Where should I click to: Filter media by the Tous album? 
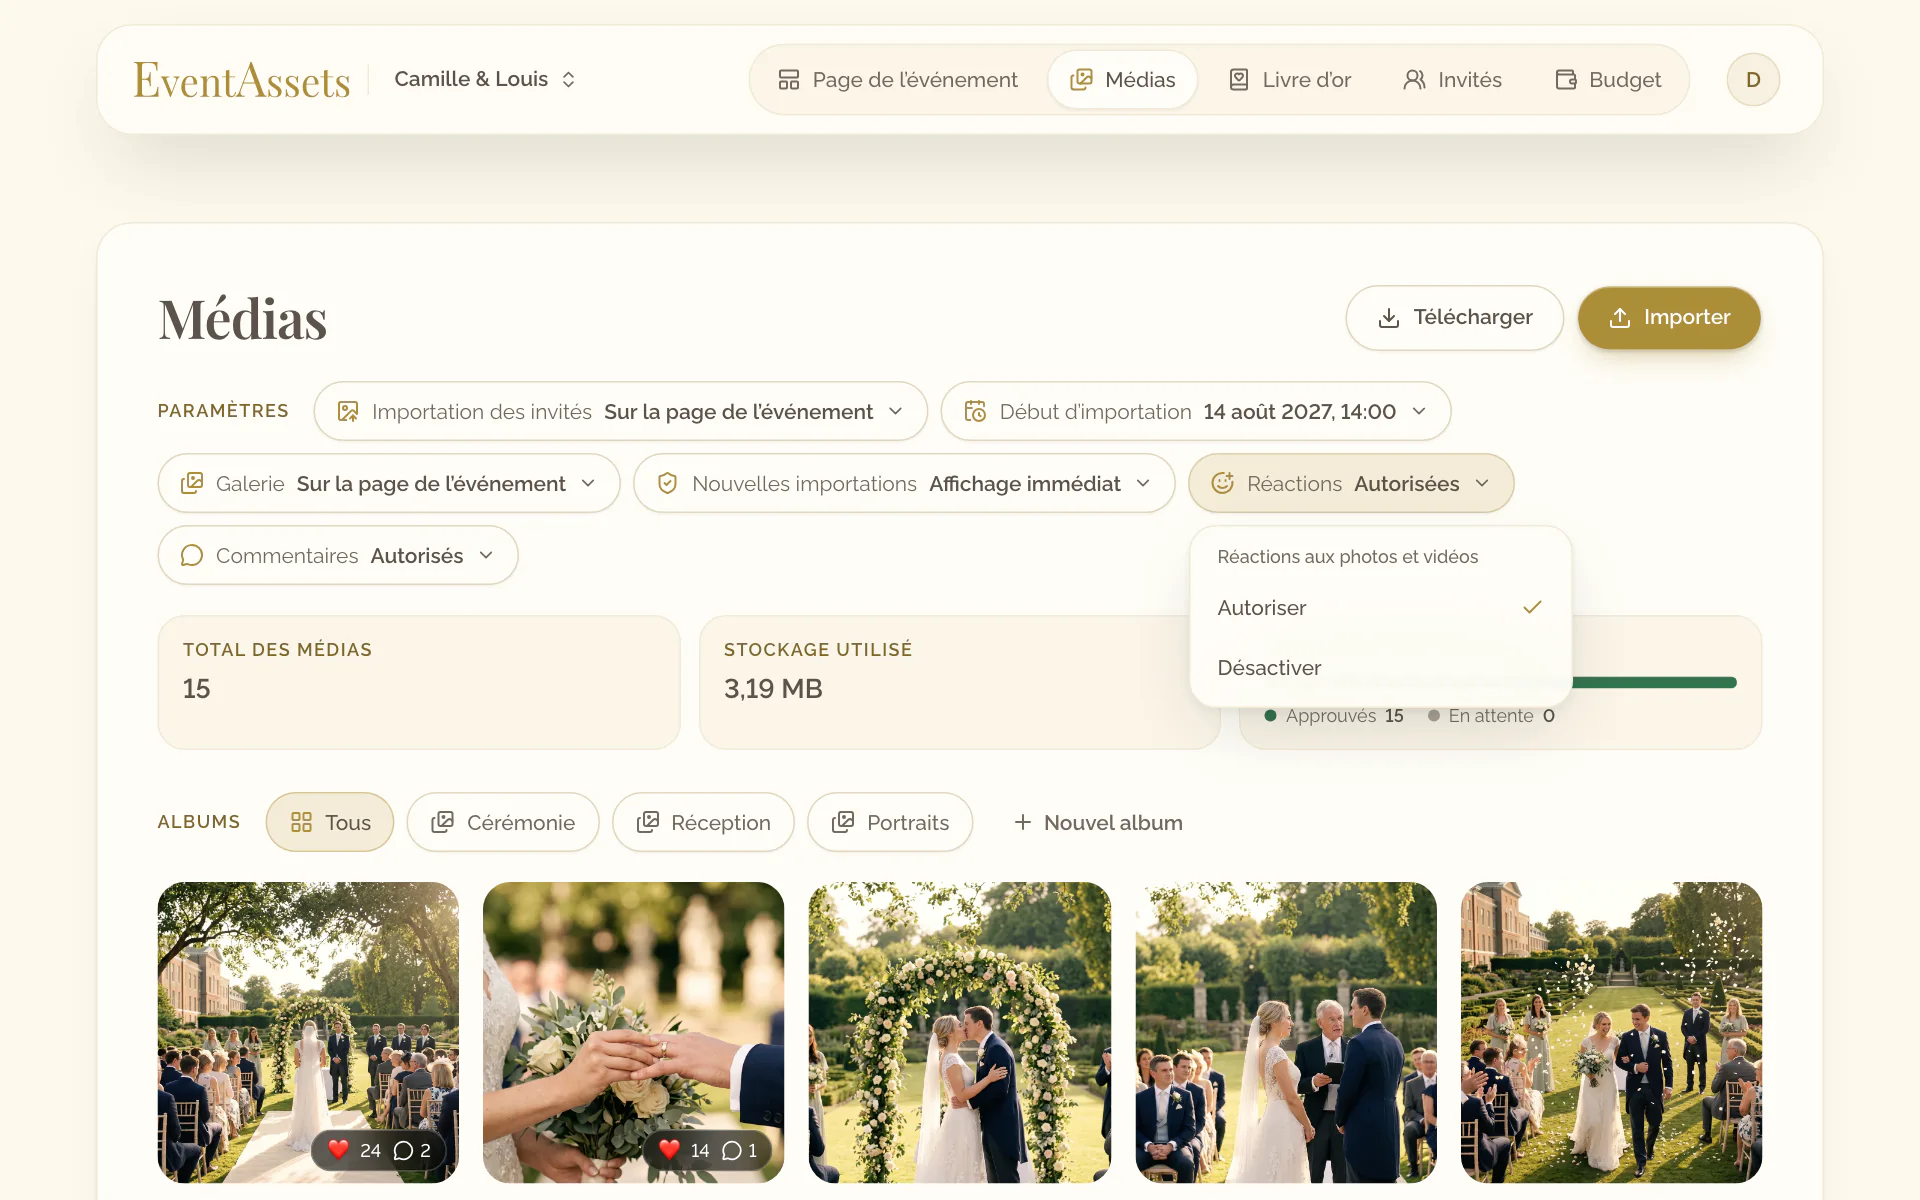point(330,822)
